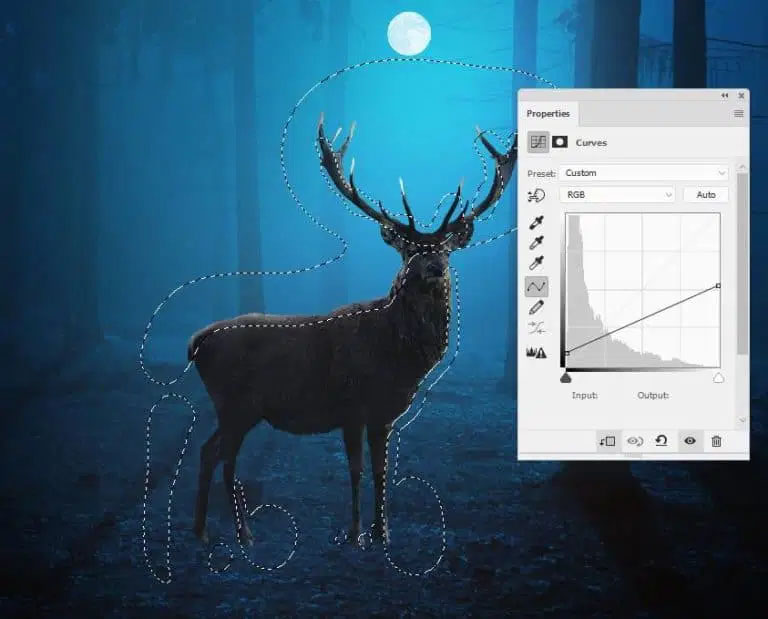Viewport: 768px width, 619px height.
Task: Click the Properties panel vertical scrollbar thumb
Action: 742,263
